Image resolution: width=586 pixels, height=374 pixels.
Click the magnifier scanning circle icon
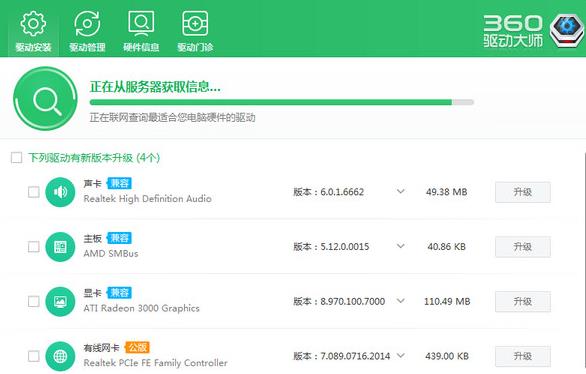pyautogui.click(x=45, y=99)
